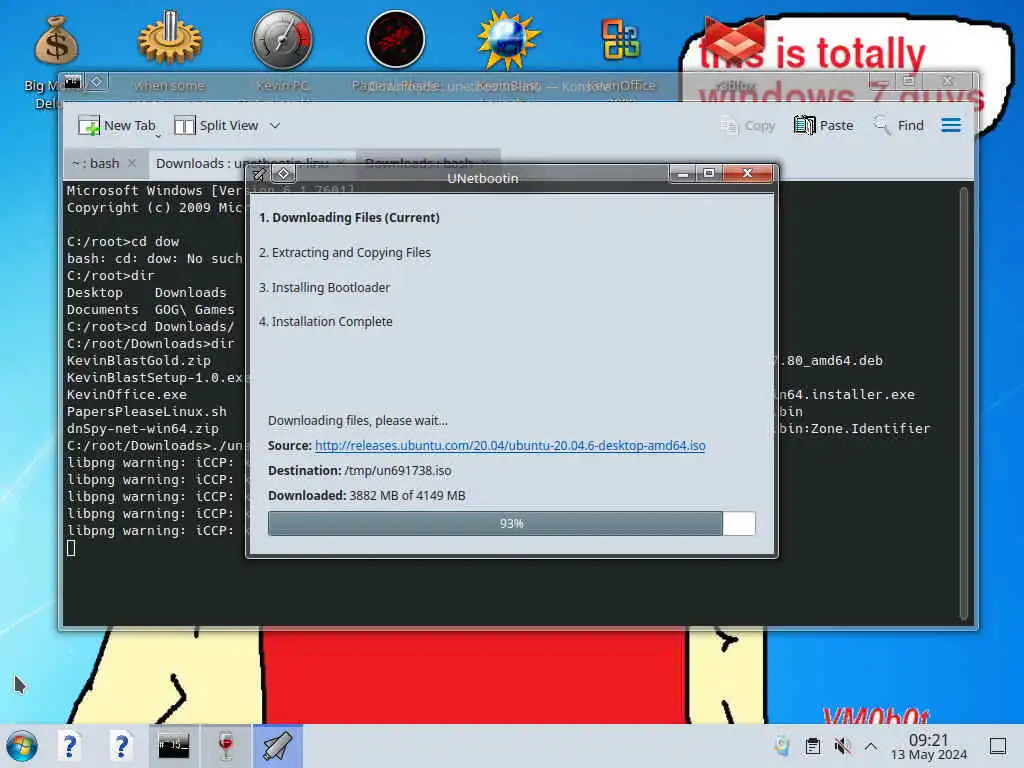The image size is (1024, 768).
Task: Maximize the UNetbootin window
Action: click(709, 174)
